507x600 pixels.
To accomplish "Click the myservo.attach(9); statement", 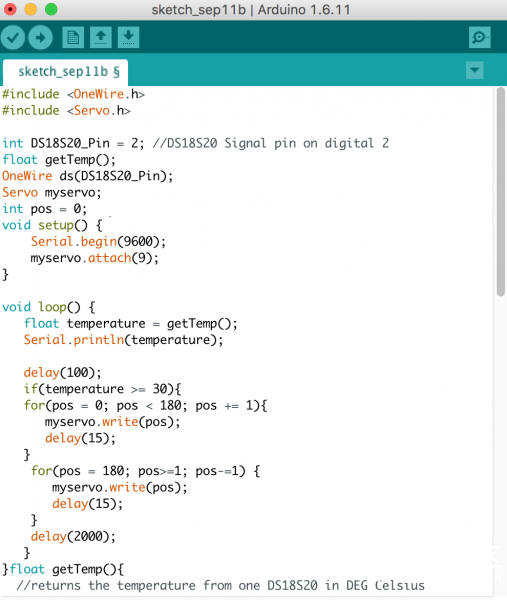I will (x=95, y=258).
